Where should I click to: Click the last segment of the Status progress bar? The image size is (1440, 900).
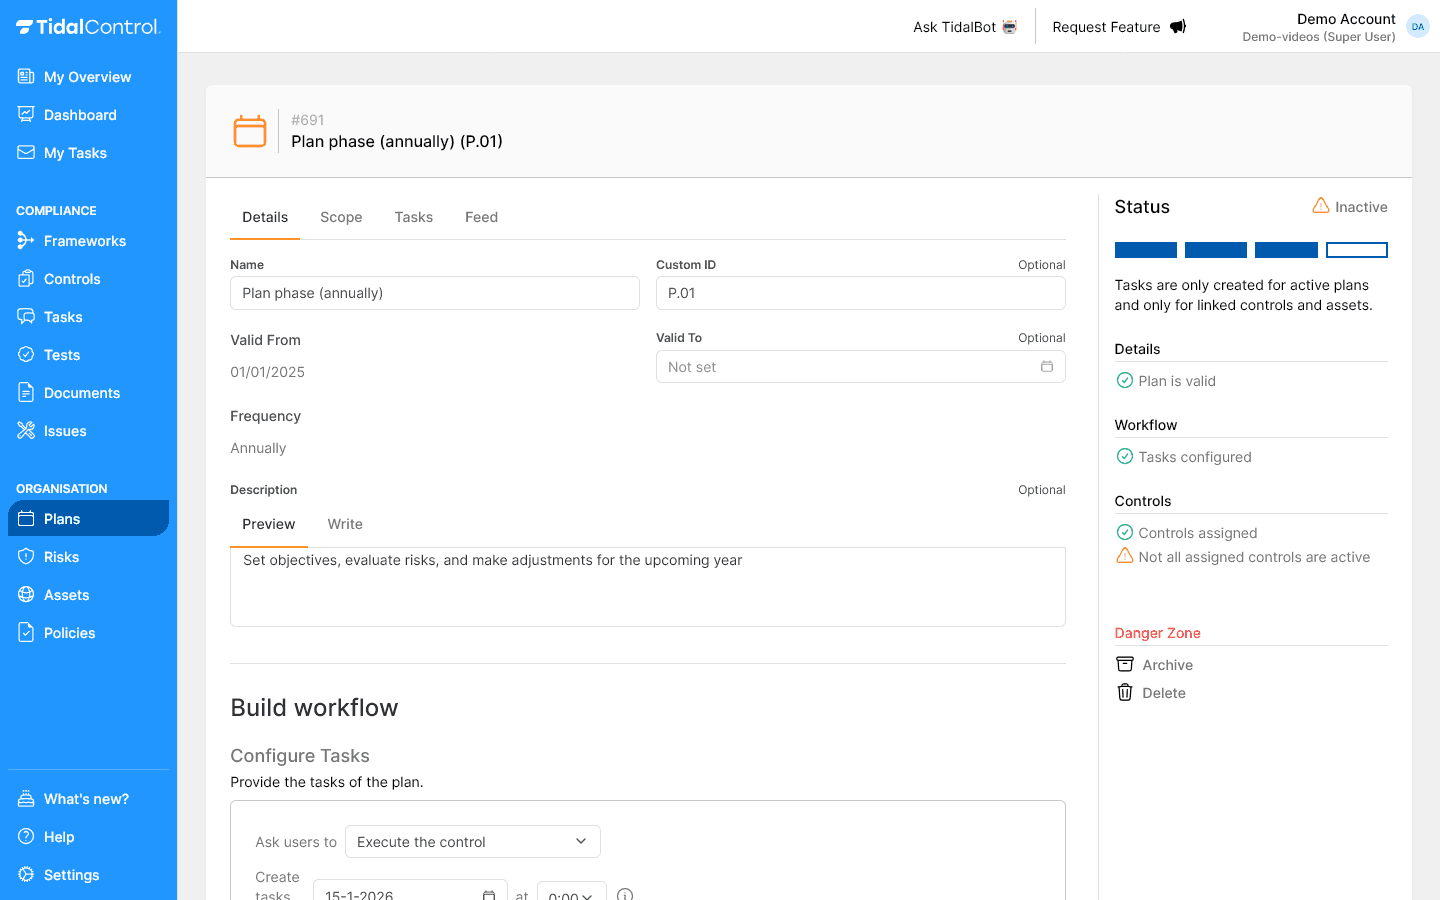pyautogui.click(x=1356, y=249)
